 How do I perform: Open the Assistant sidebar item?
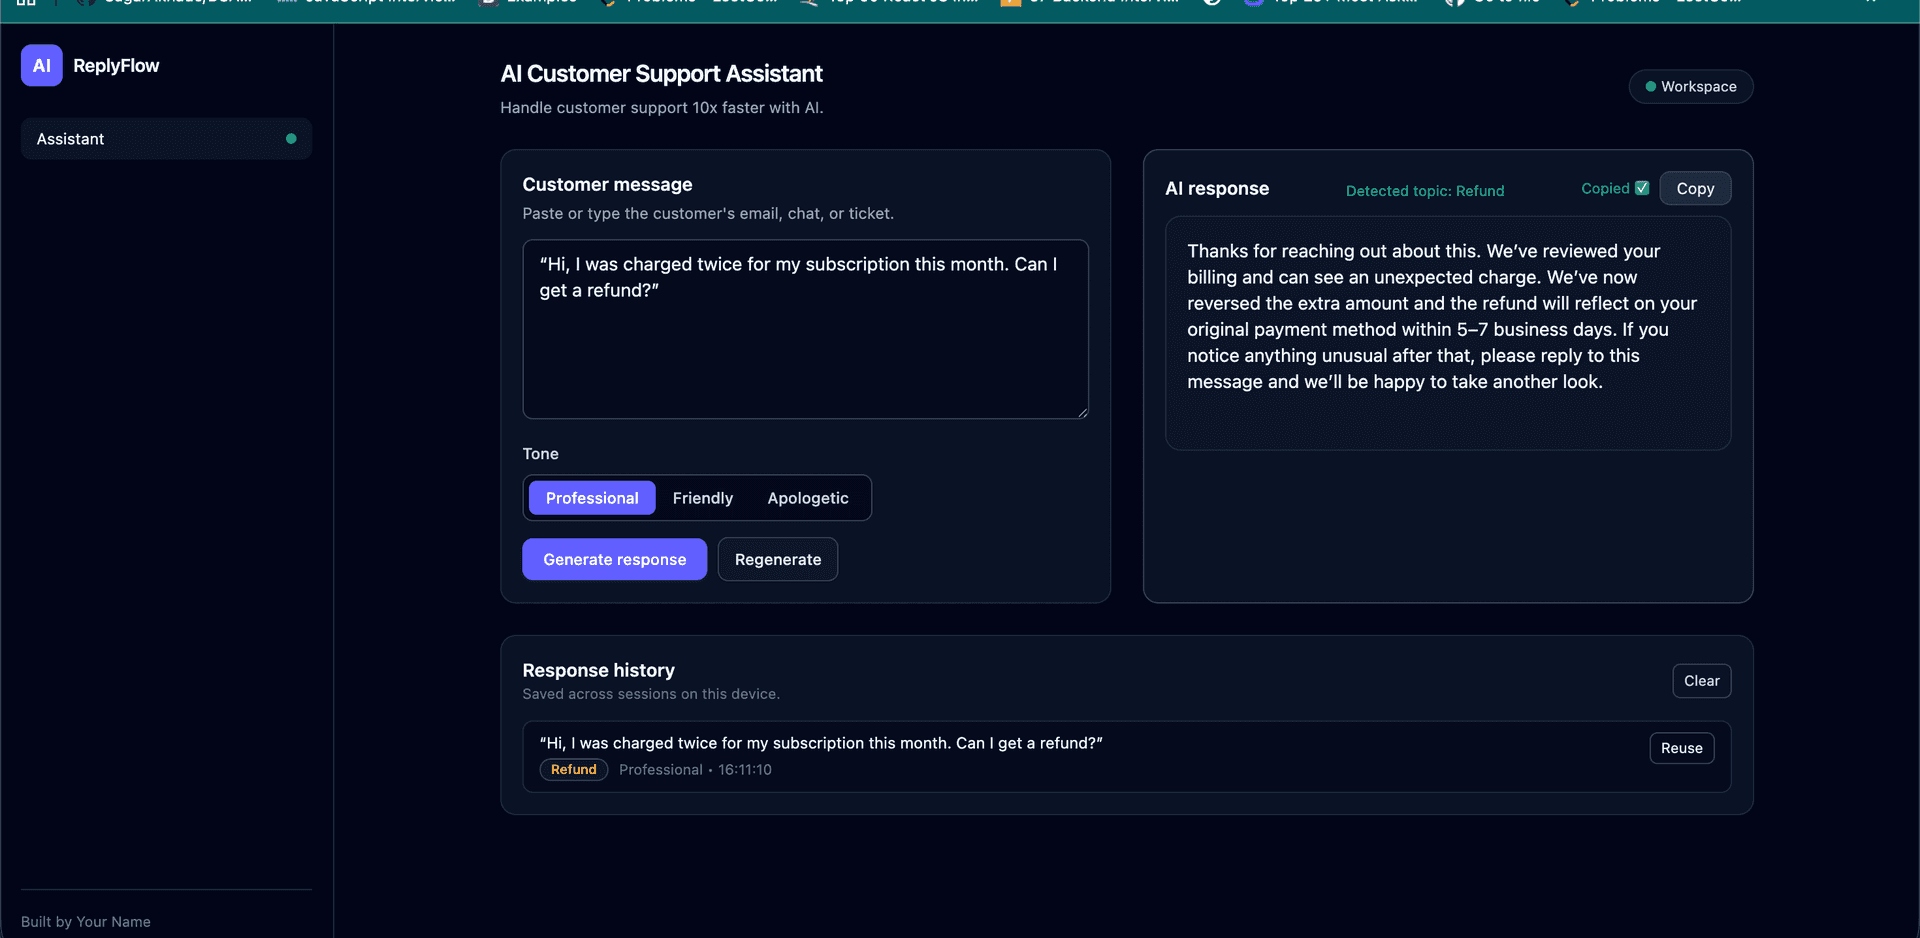coord(166,139)
